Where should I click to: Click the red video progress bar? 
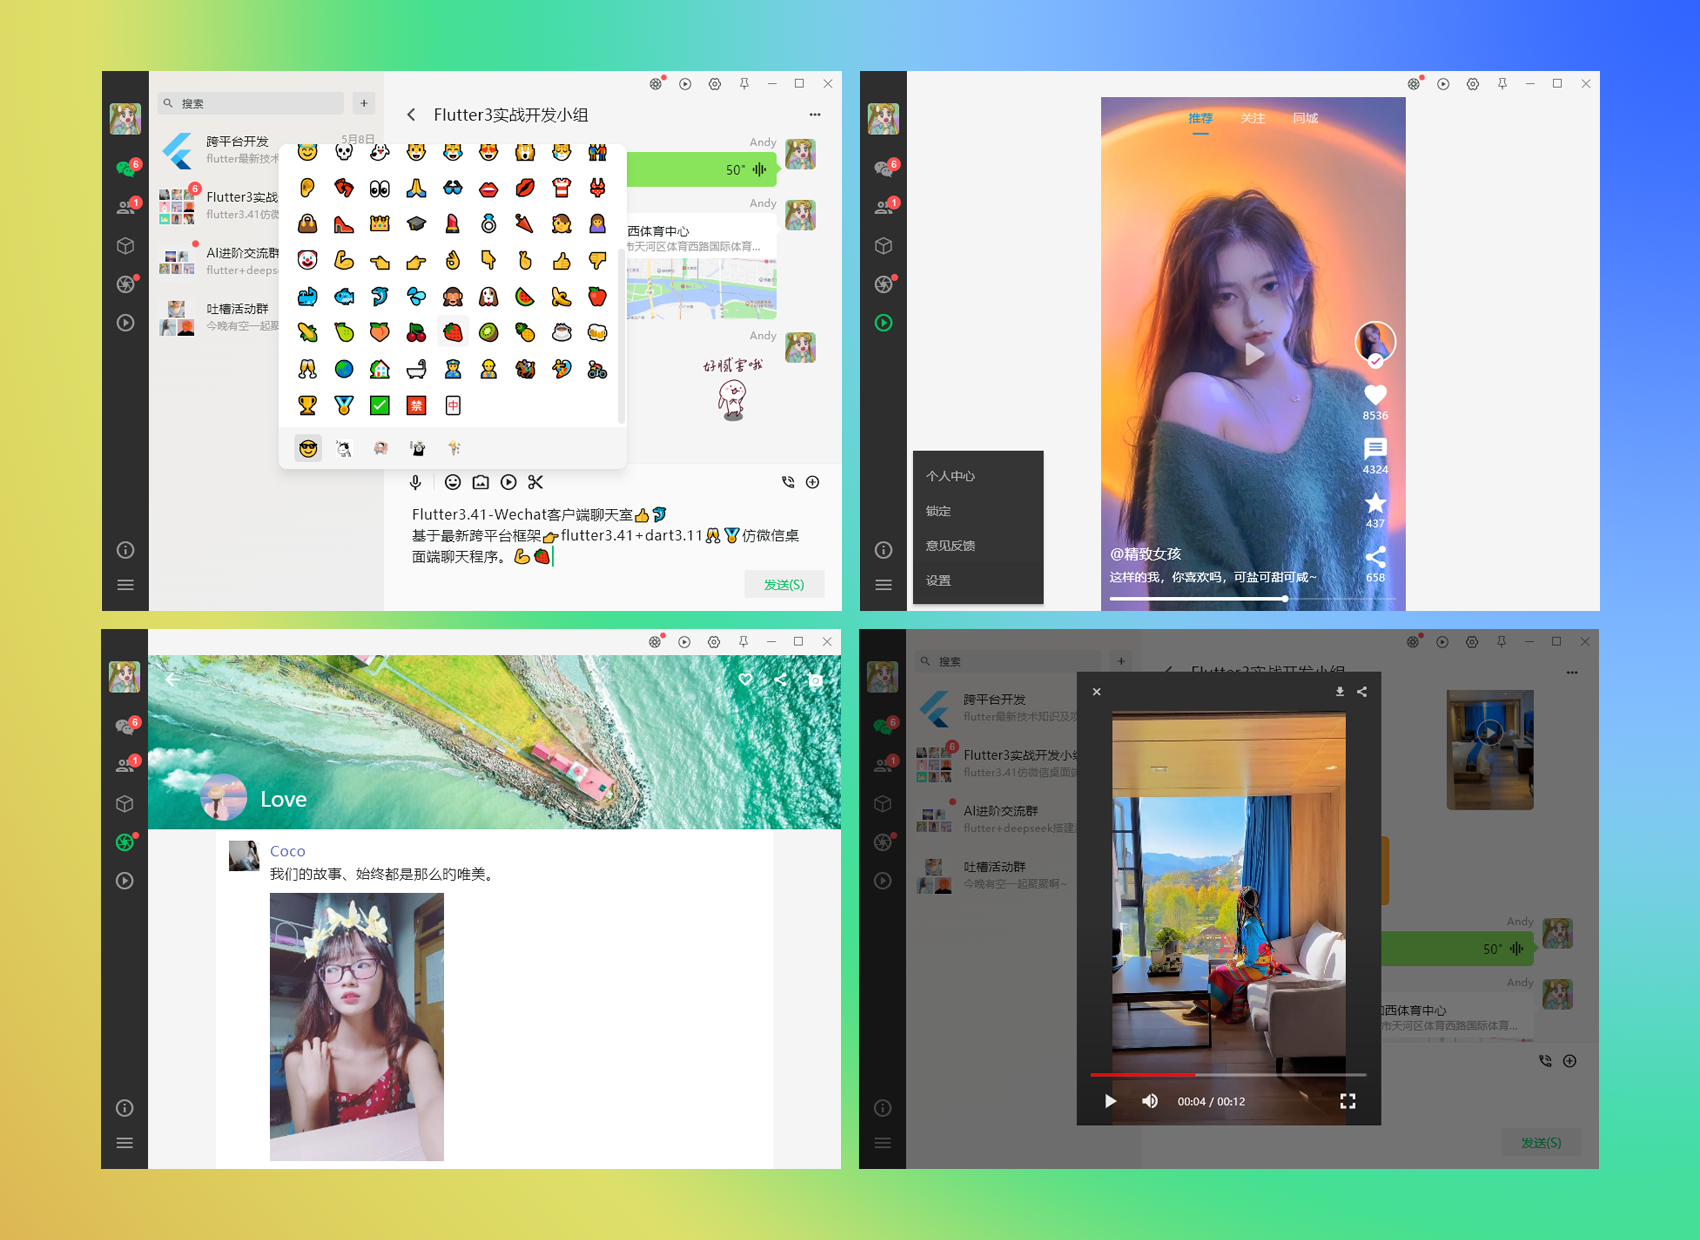(1228, 1074)
